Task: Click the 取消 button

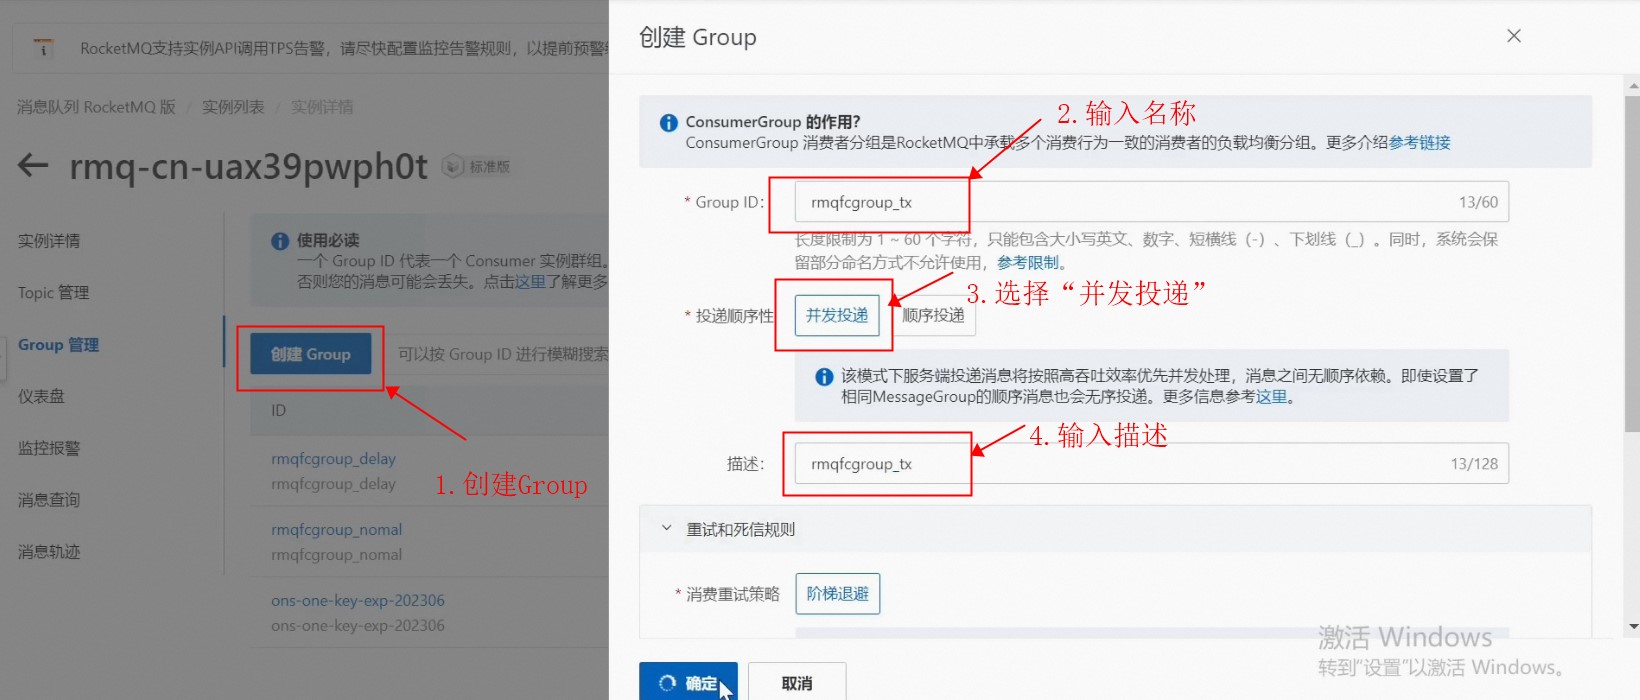Action: click(797, 683)
